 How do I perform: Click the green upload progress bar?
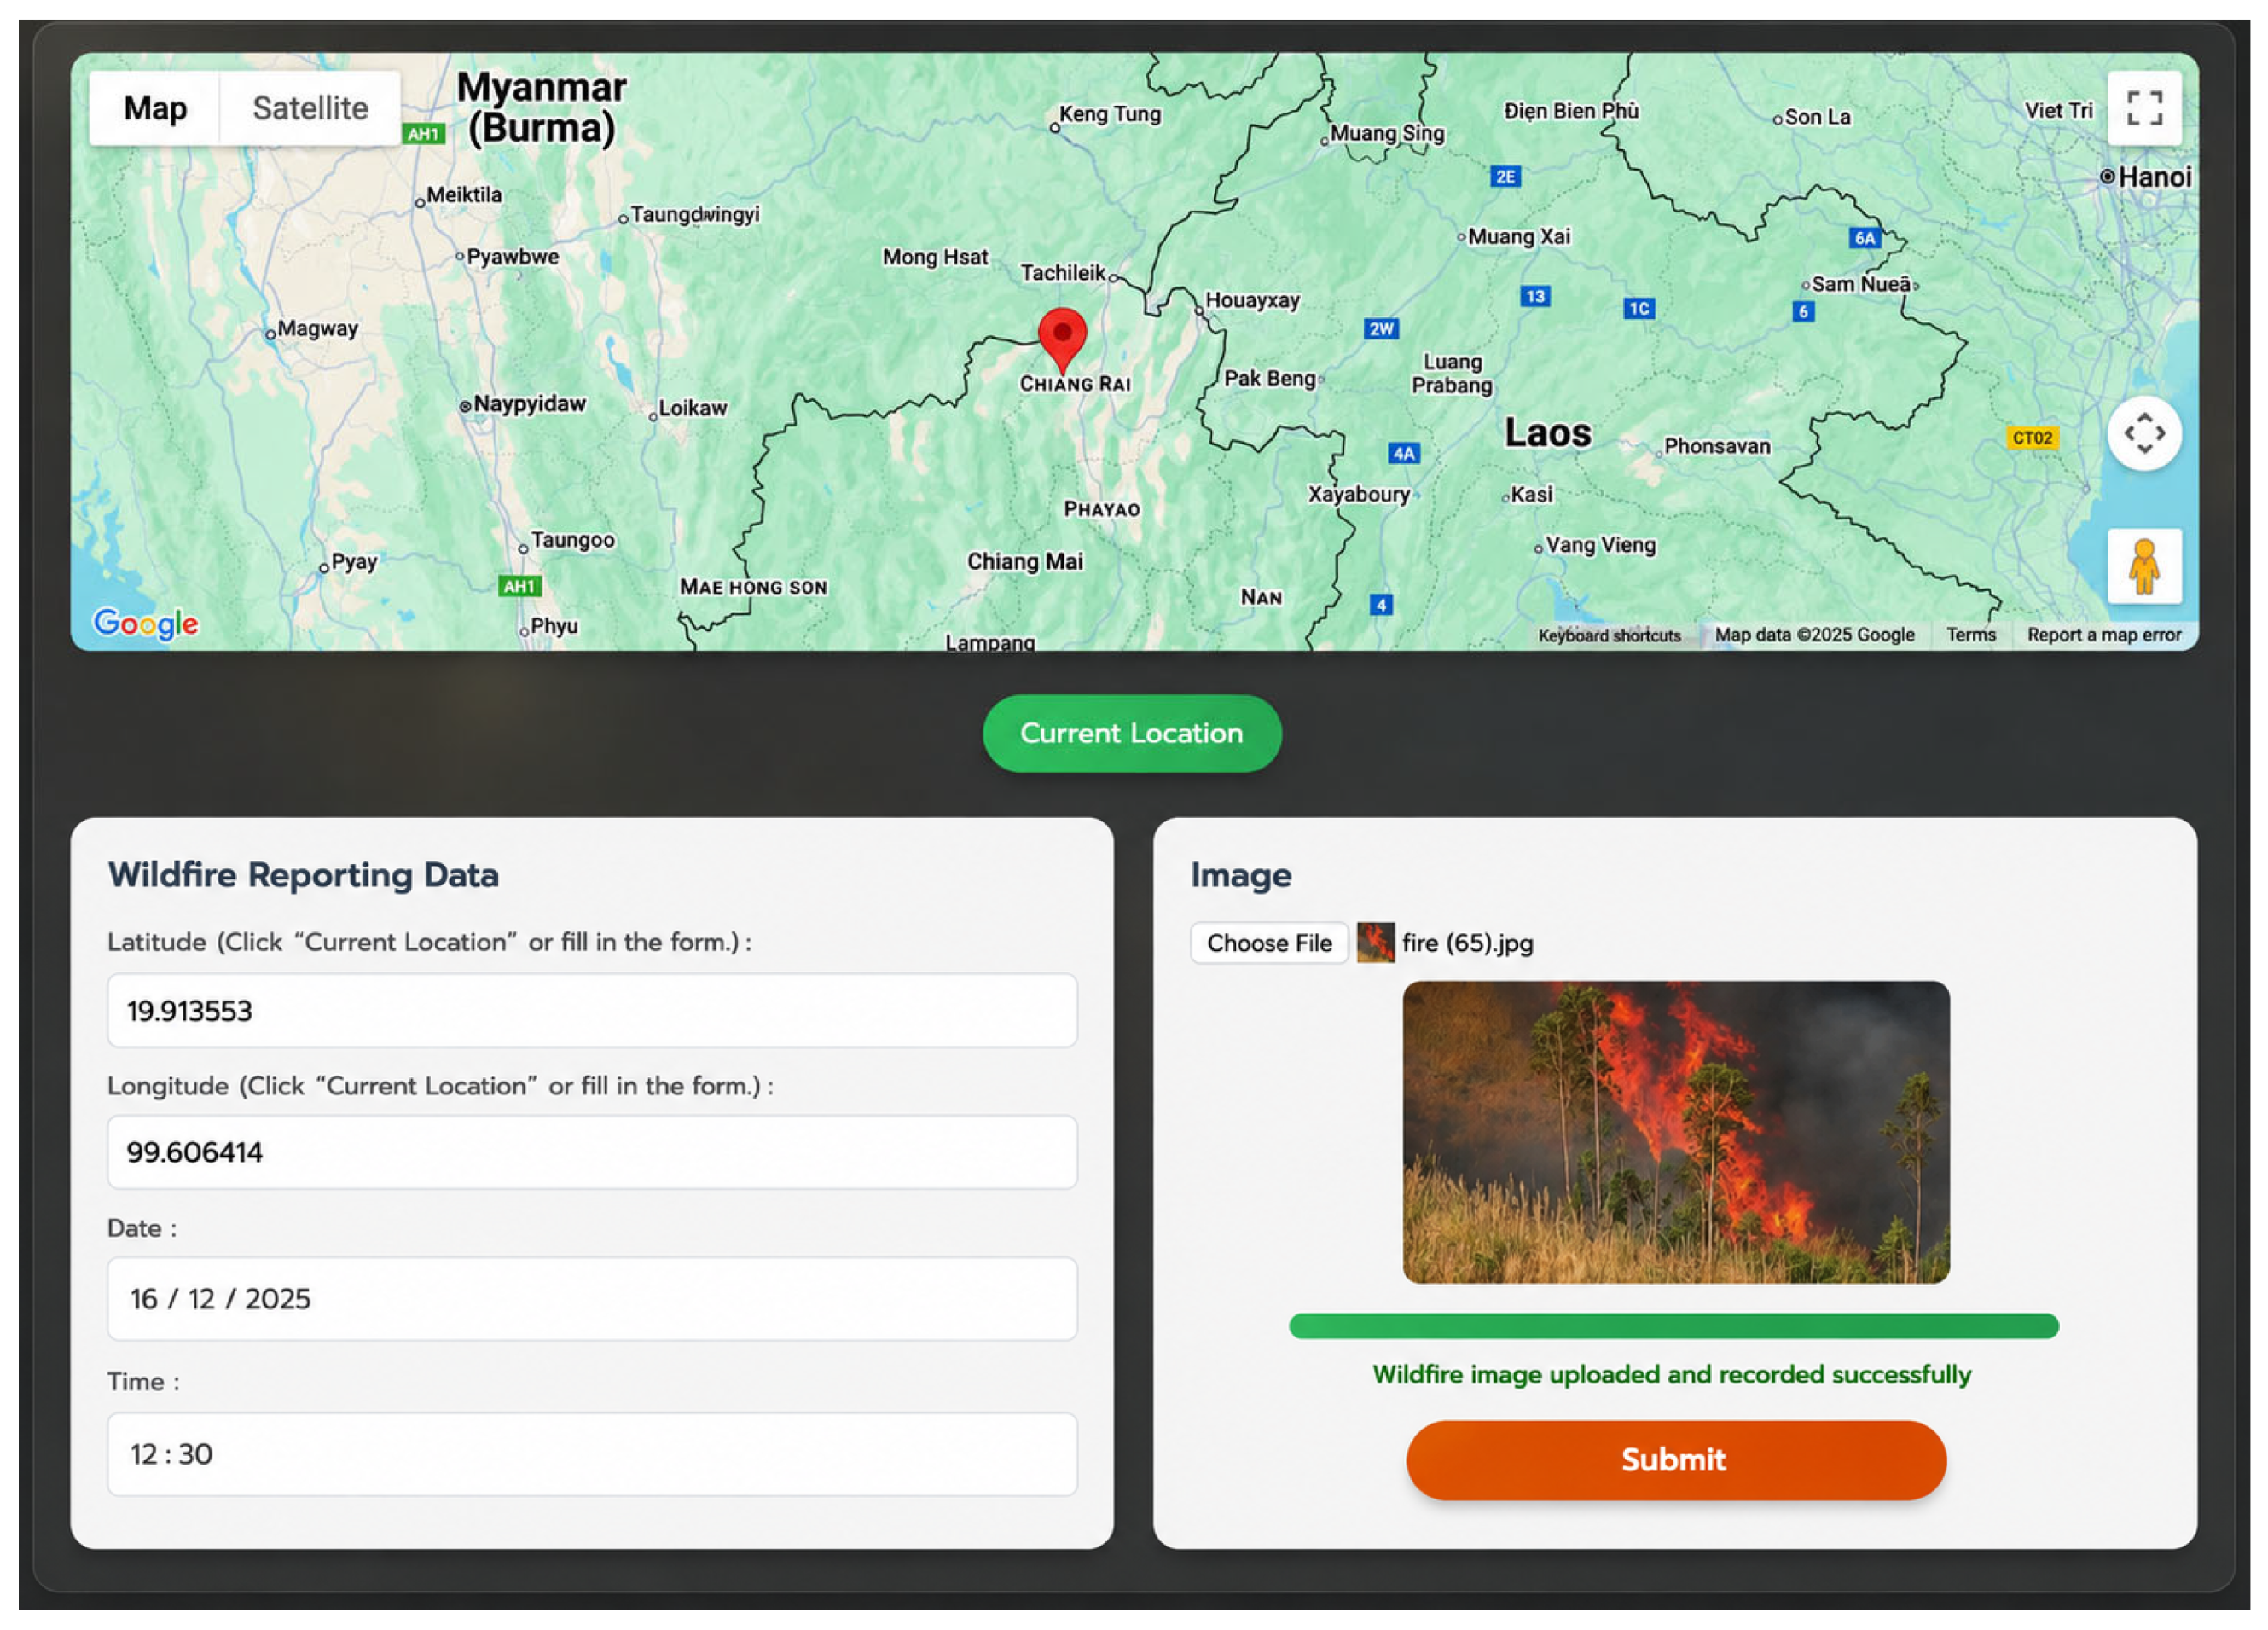click(x=1674, y=1326)
